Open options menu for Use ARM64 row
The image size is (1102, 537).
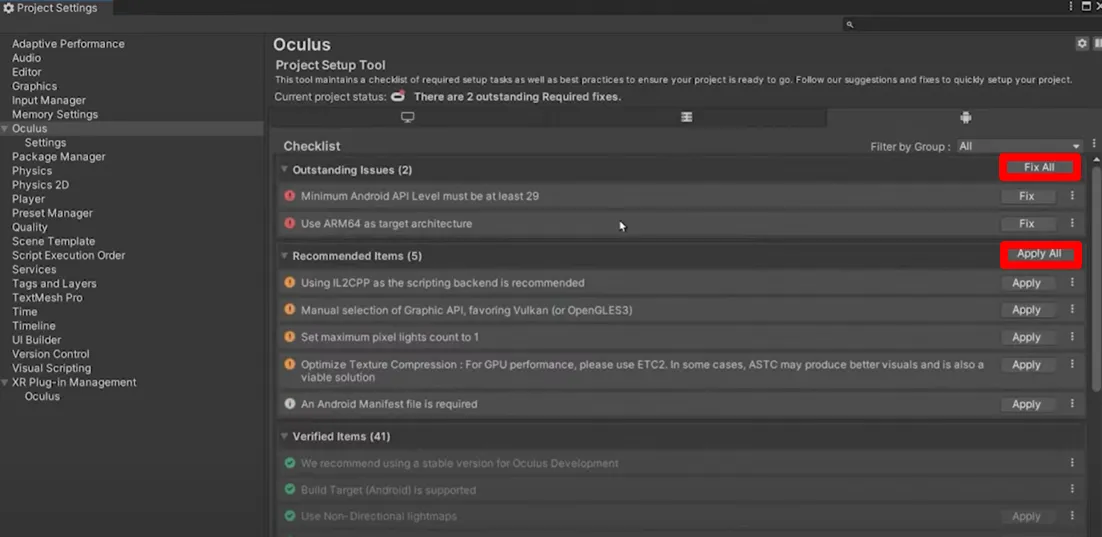pos(1072,223)
